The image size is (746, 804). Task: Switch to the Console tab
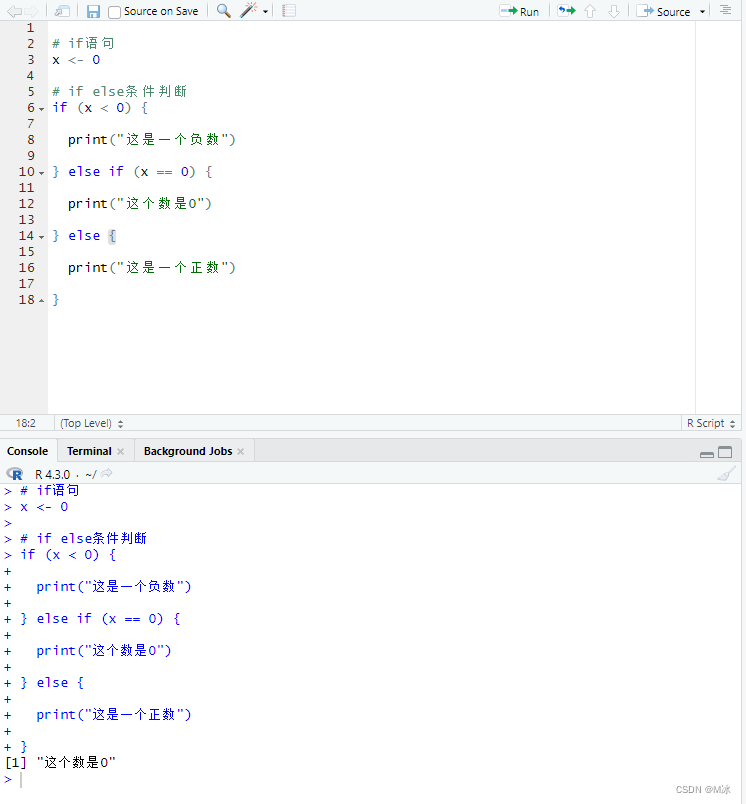tap(27, 451)
